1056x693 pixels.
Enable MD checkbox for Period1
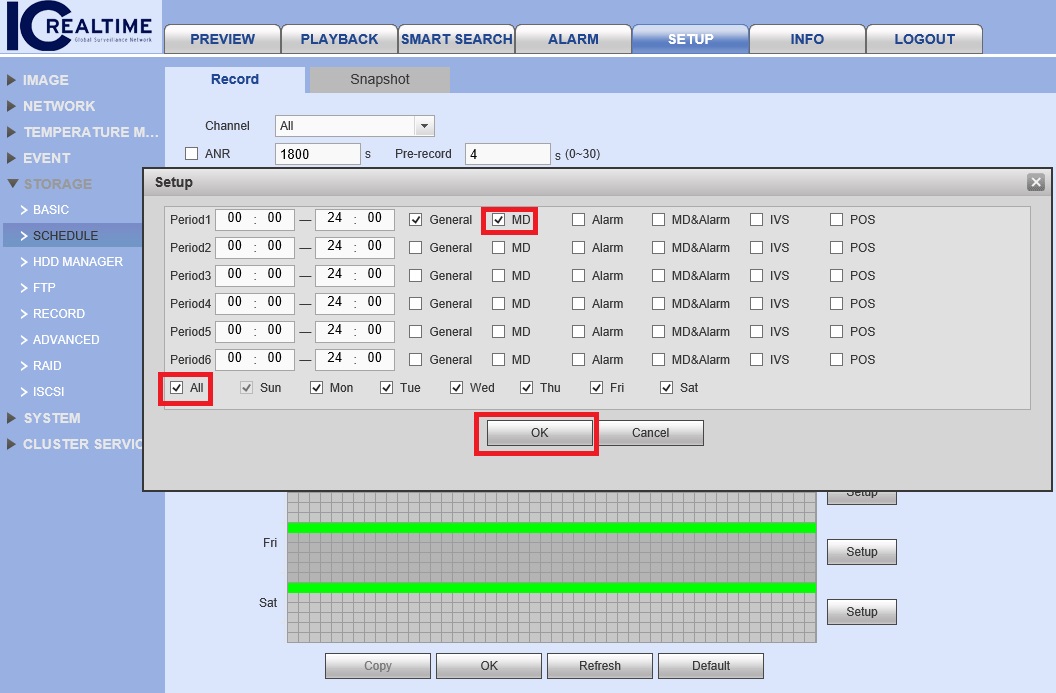pyautogui.click(x=499, y=220)
